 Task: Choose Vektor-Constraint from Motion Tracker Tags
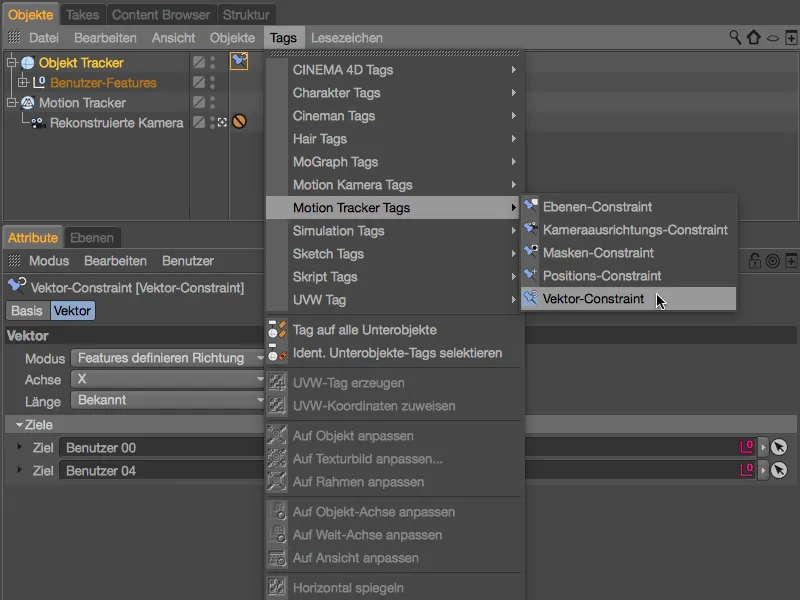[x=629, y=298]
